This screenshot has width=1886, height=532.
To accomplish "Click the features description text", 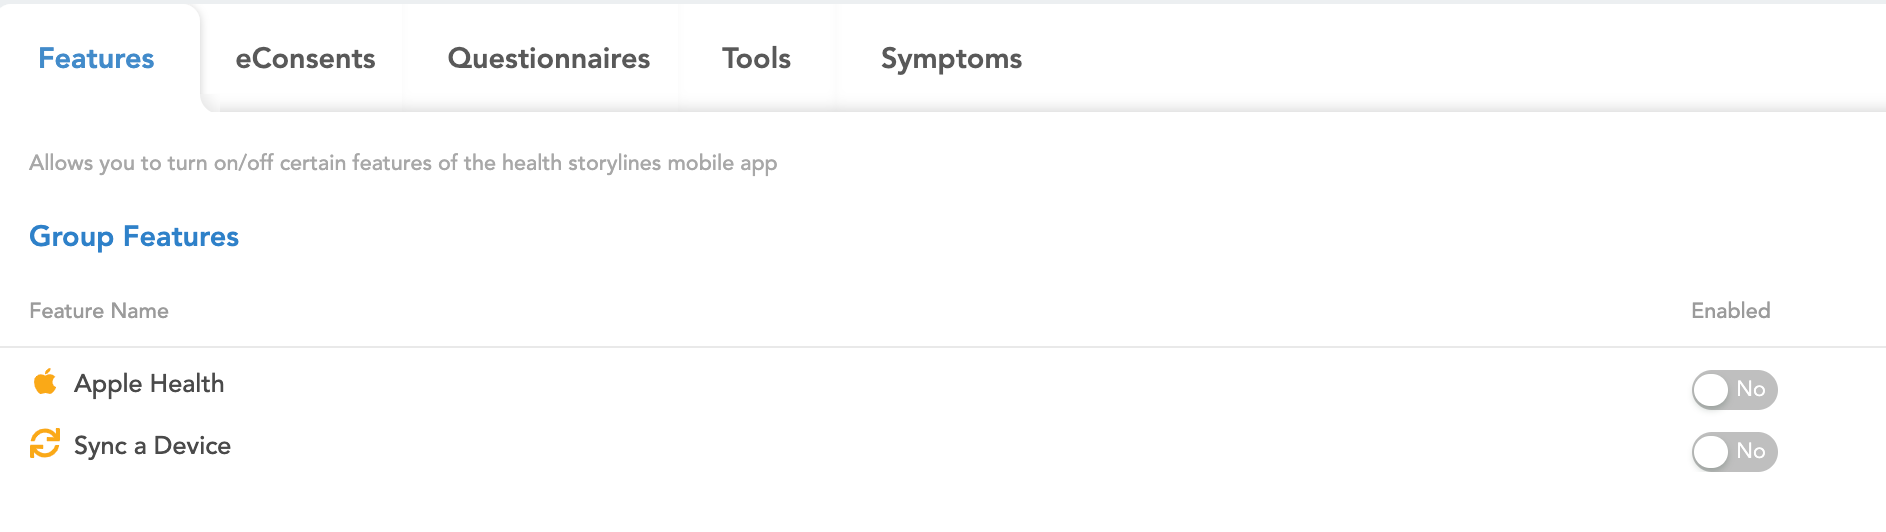I will (403, 163).
